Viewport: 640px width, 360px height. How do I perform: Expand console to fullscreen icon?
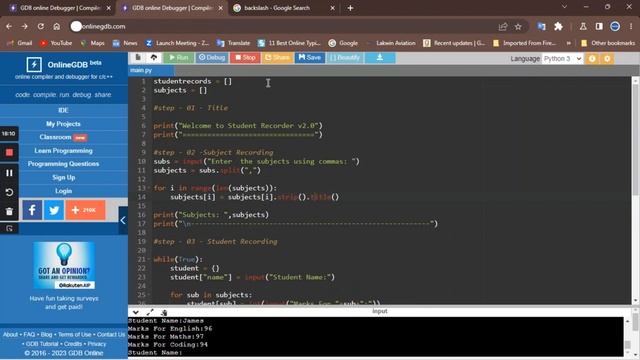coord(150,312)
